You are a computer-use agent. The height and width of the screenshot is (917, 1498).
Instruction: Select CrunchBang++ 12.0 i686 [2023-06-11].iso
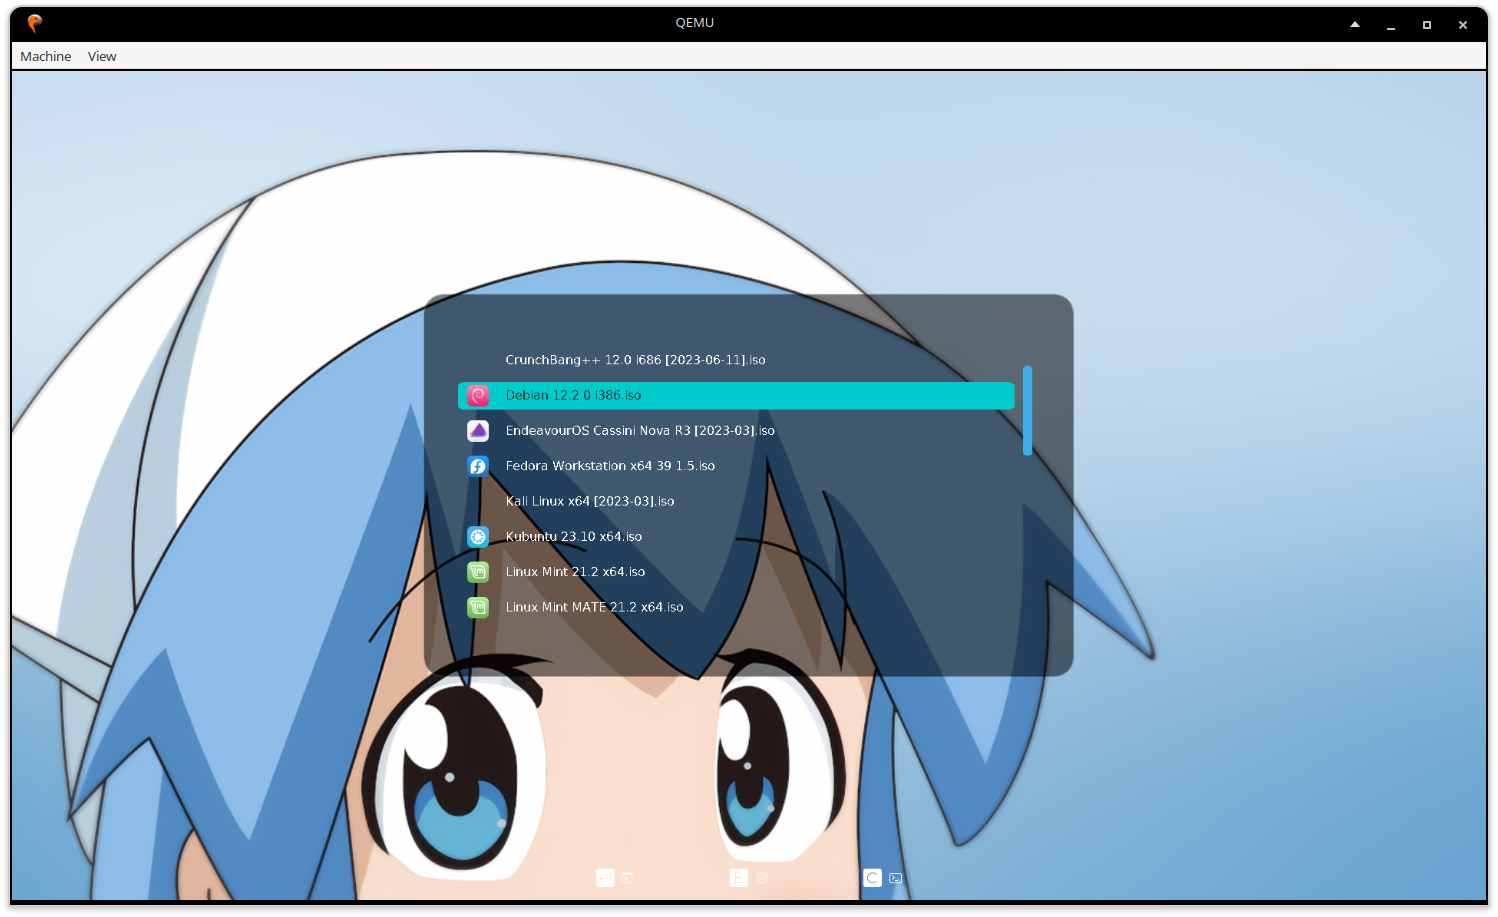pos(635,360)
